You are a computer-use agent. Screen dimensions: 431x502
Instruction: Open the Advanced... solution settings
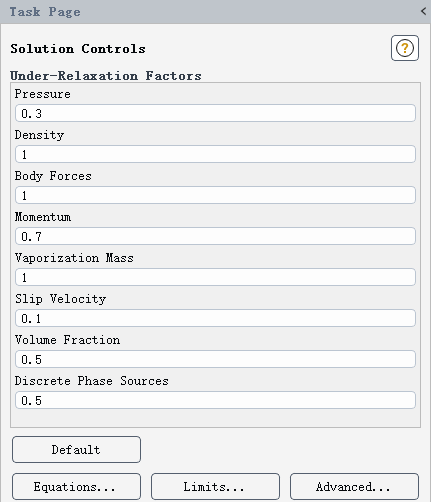point(354,486)
